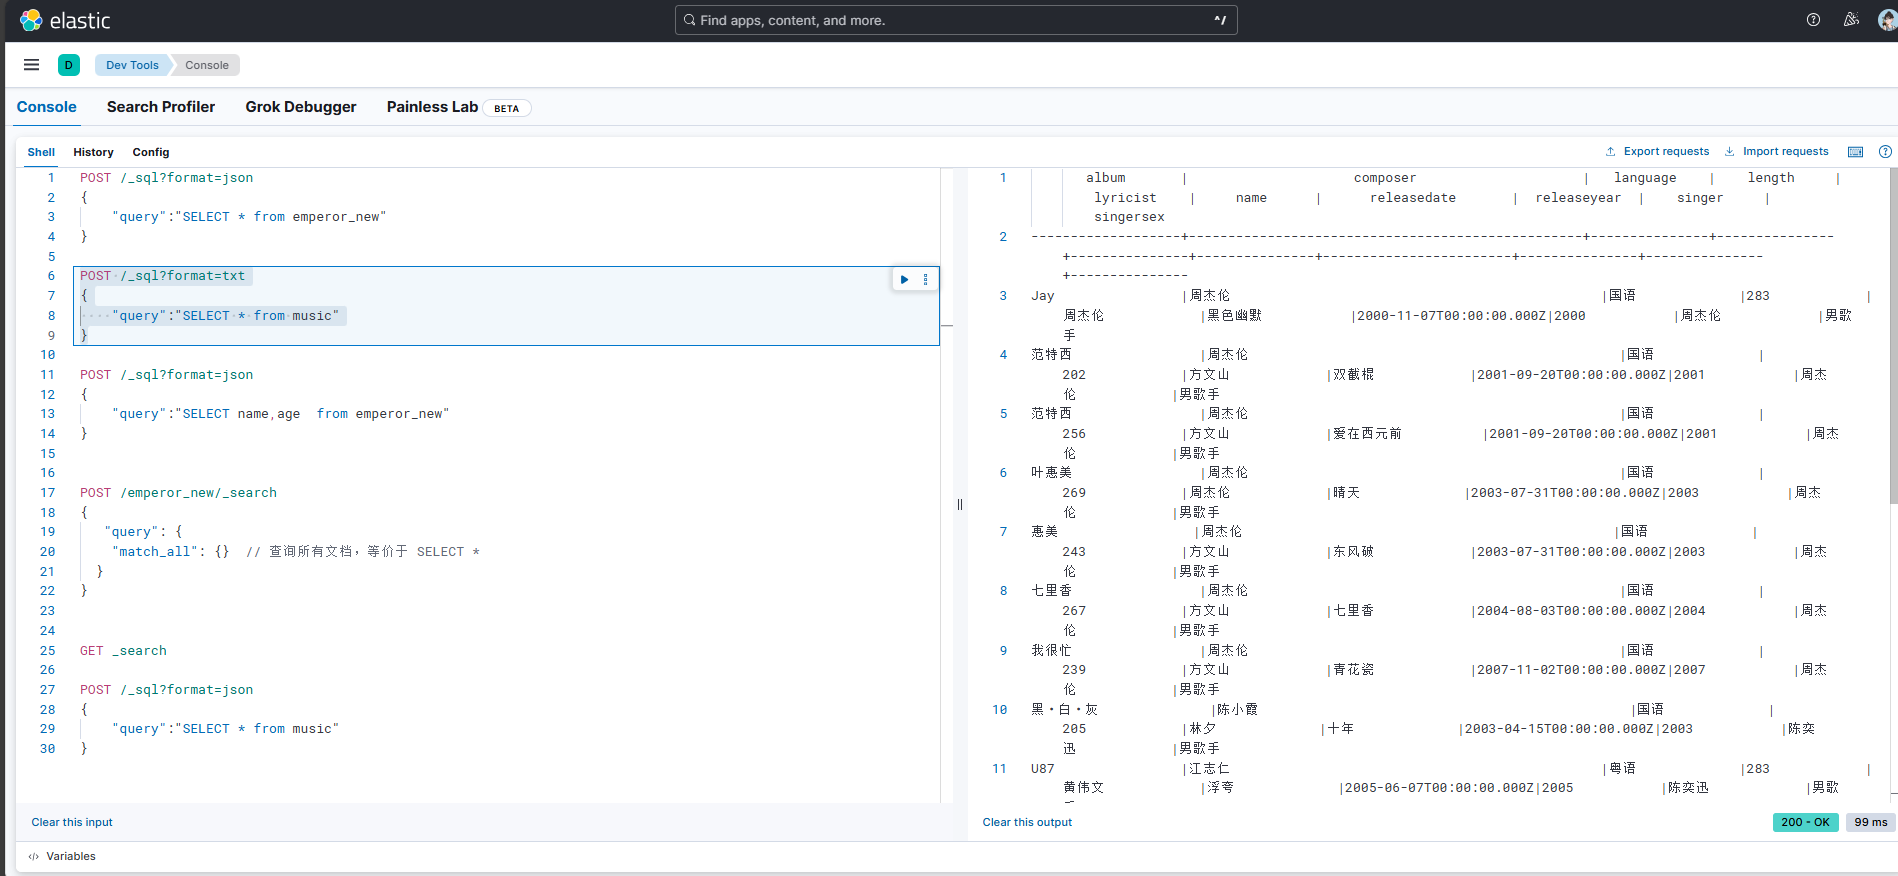Click the 200 - OK status badge
Viewport: 1898px width, 876px height.
(1805, 822)
